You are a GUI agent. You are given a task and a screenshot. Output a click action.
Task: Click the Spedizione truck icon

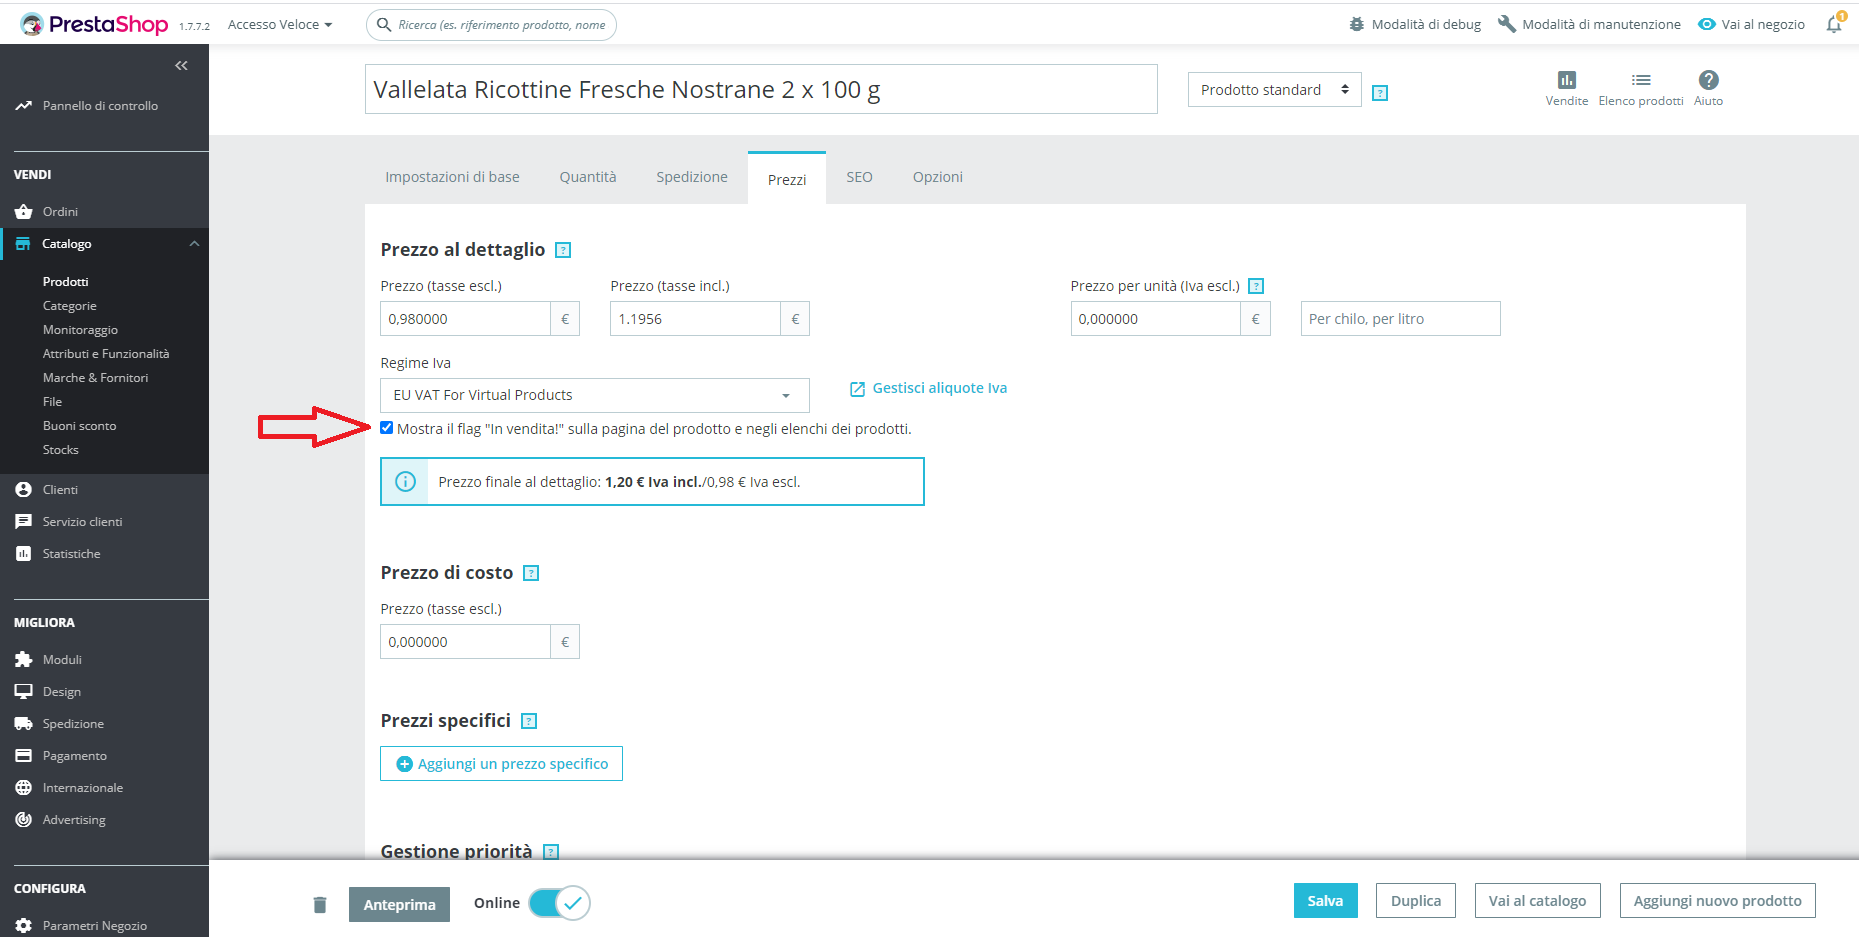[x=24, y=724]
